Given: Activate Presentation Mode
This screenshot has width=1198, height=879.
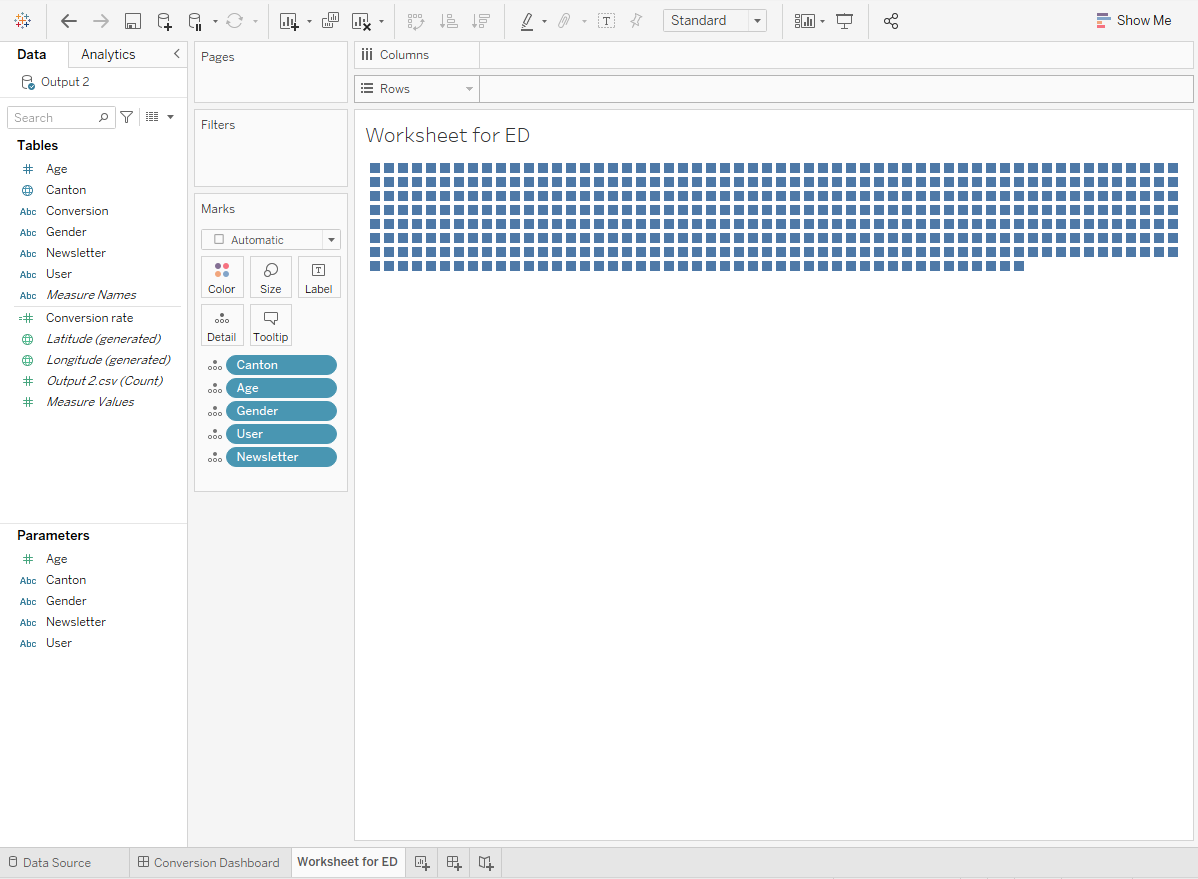Looking at the screenshot, I should [x=845, y=21].
